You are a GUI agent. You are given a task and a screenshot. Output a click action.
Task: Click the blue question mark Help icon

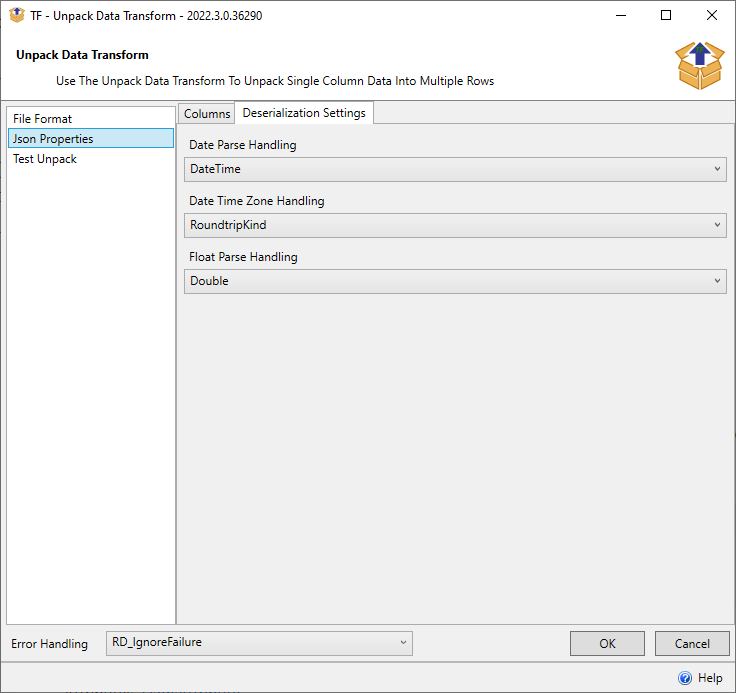tap(685, 678)
